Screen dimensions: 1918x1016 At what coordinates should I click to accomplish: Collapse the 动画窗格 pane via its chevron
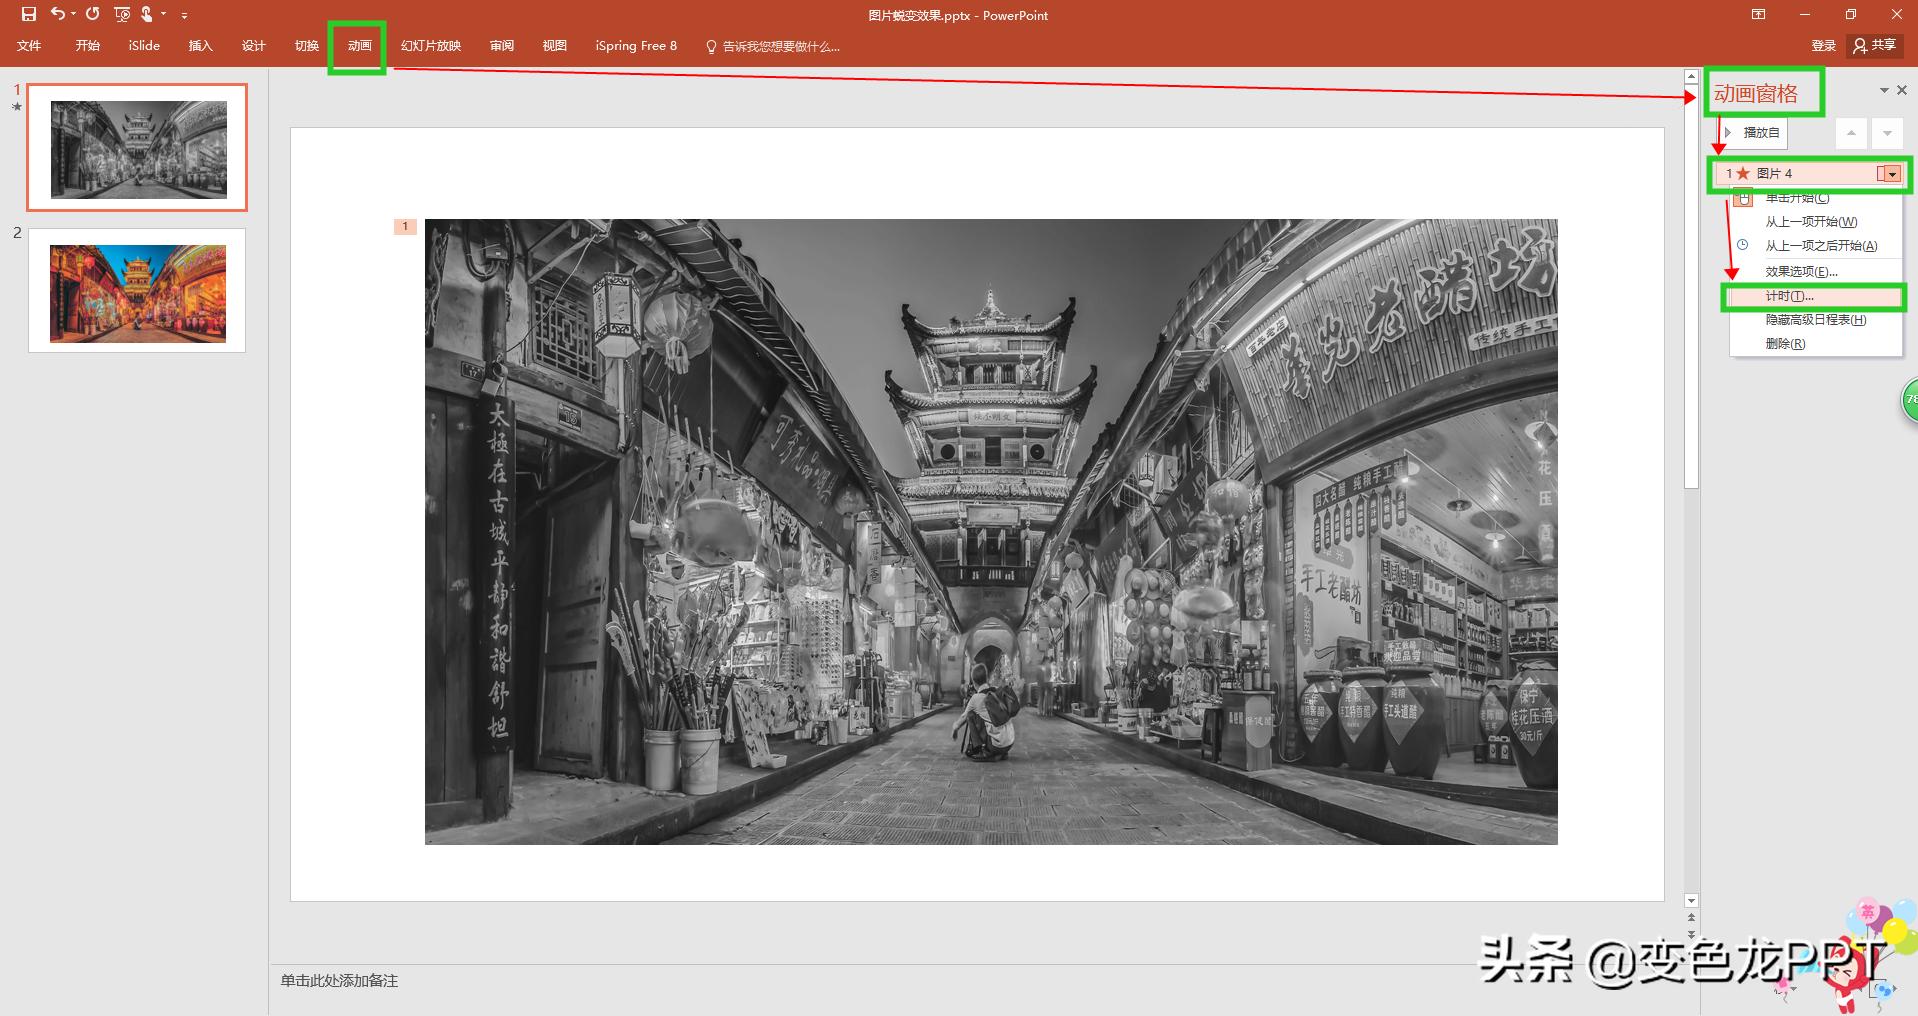pos(1883,90)
